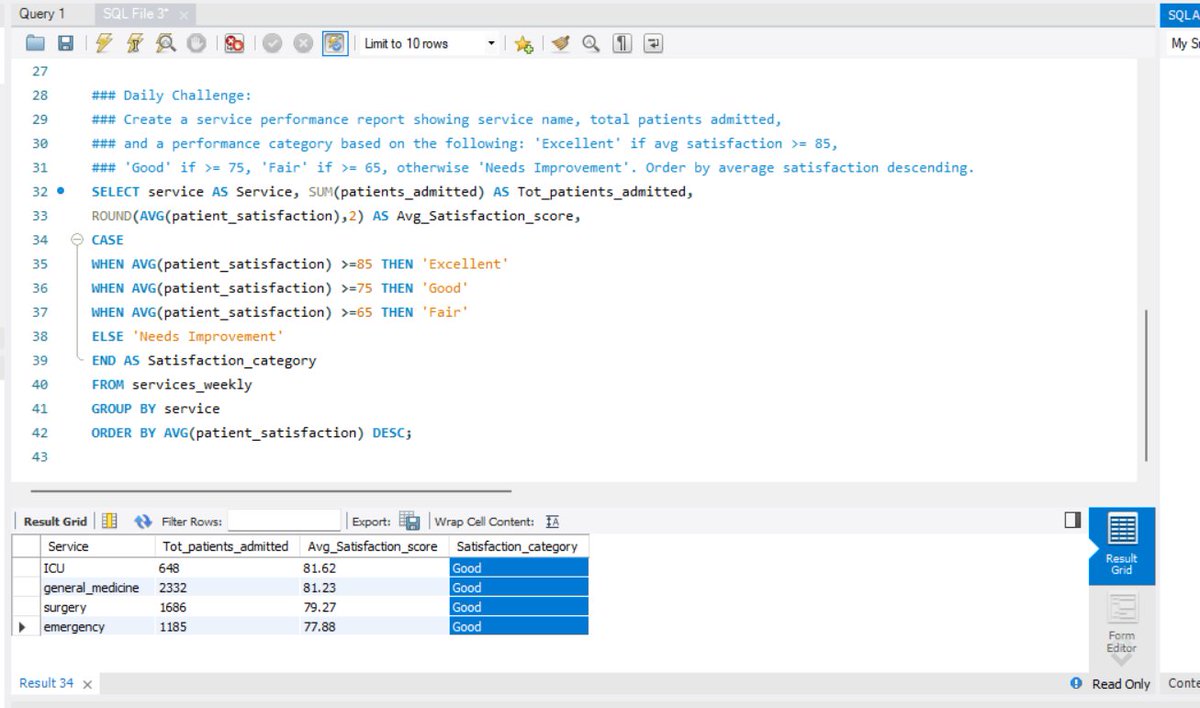The width and height of the screenshot is (1200, 708).
Task: Click the 648 patients admitted cell
Action: (x=225, y=568)
